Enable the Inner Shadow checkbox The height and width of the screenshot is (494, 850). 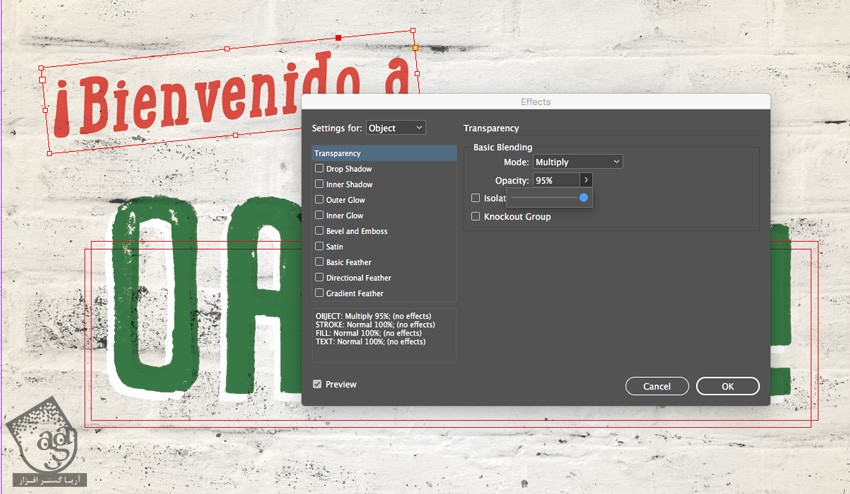[319, 184]
